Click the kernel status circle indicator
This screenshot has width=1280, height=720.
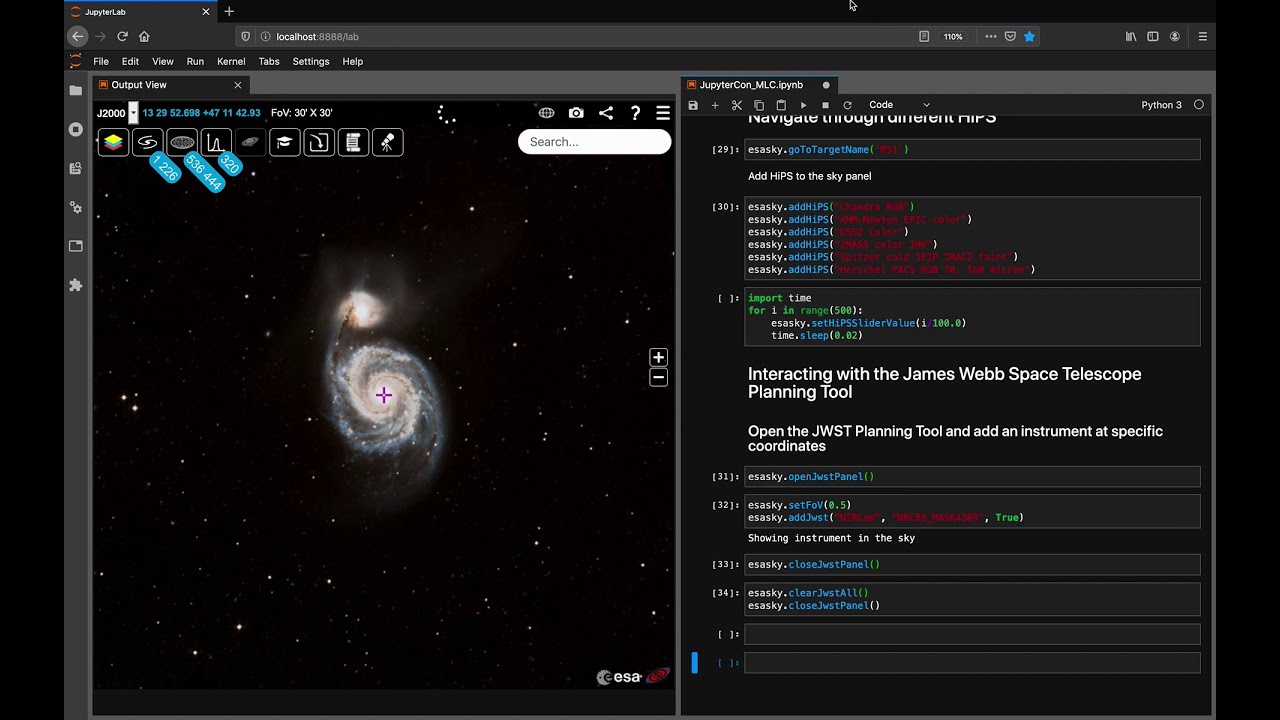(1198, 105)
